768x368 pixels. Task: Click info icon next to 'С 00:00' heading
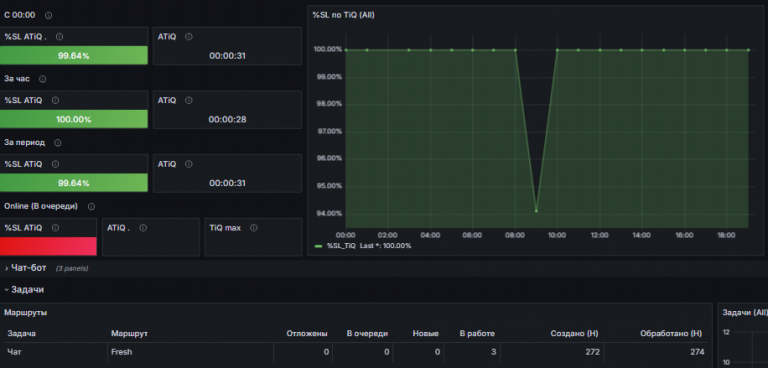click(x=48, y=15)
